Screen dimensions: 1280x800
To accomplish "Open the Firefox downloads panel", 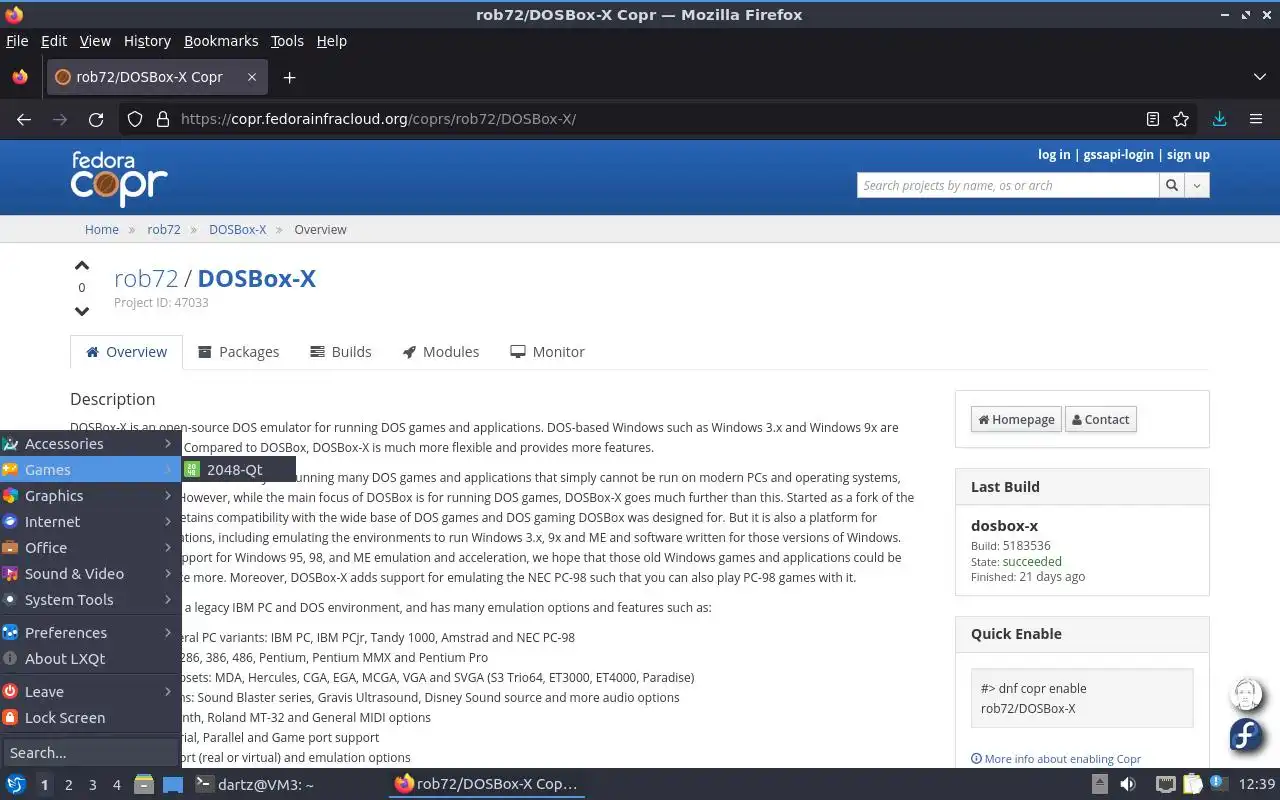I will click(x=1219, y=119).
